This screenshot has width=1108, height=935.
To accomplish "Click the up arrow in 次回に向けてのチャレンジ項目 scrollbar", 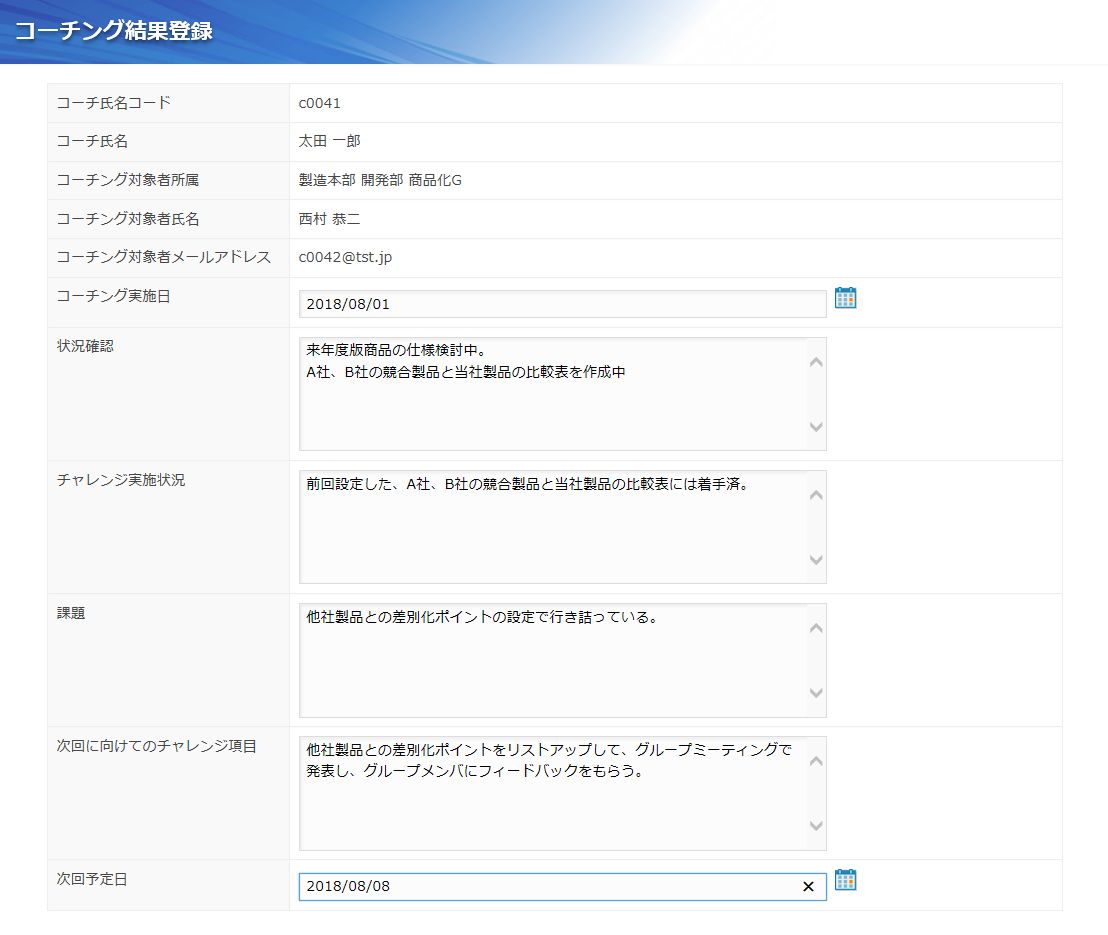I will click(816, 761).
